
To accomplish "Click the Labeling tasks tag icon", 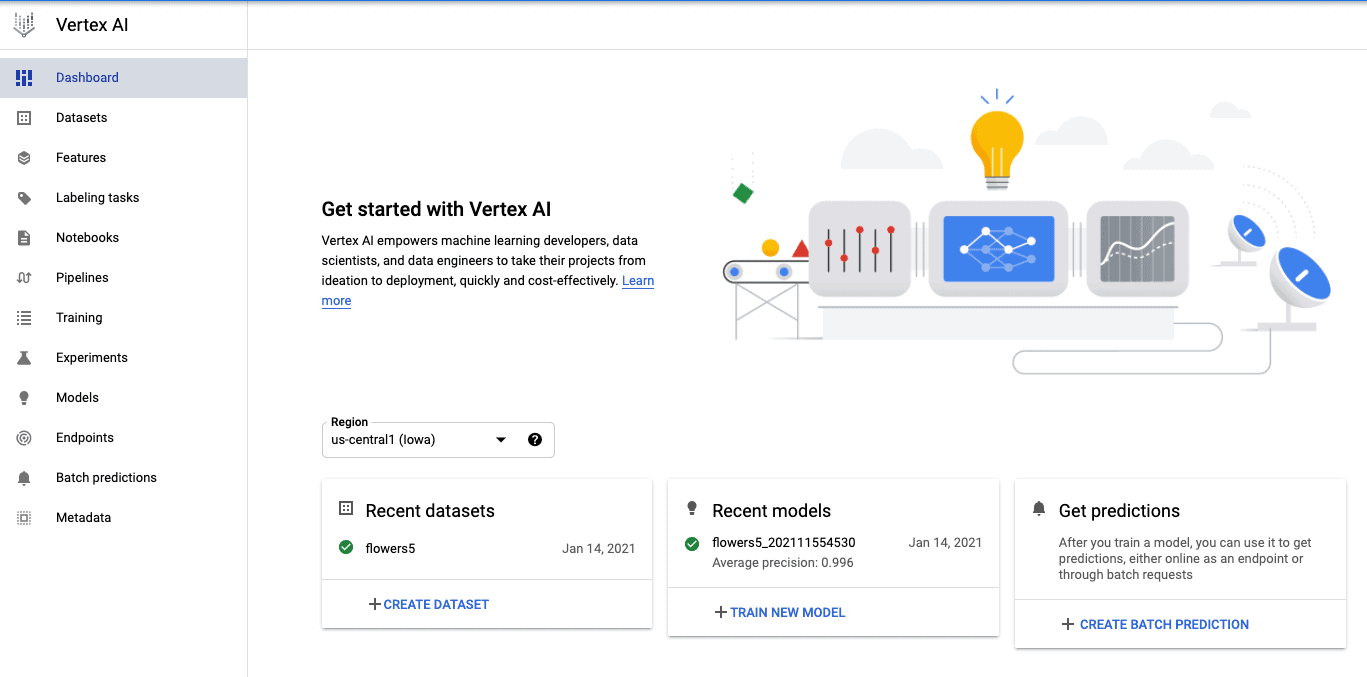I will point(24,198).
